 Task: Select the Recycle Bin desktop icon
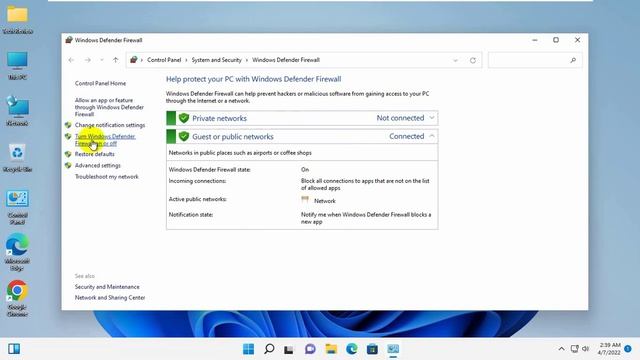[x=17, y=158]
